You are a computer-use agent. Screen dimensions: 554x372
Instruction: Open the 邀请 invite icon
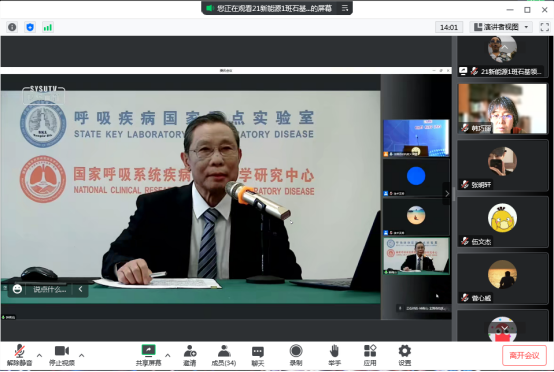pos(190,355)
